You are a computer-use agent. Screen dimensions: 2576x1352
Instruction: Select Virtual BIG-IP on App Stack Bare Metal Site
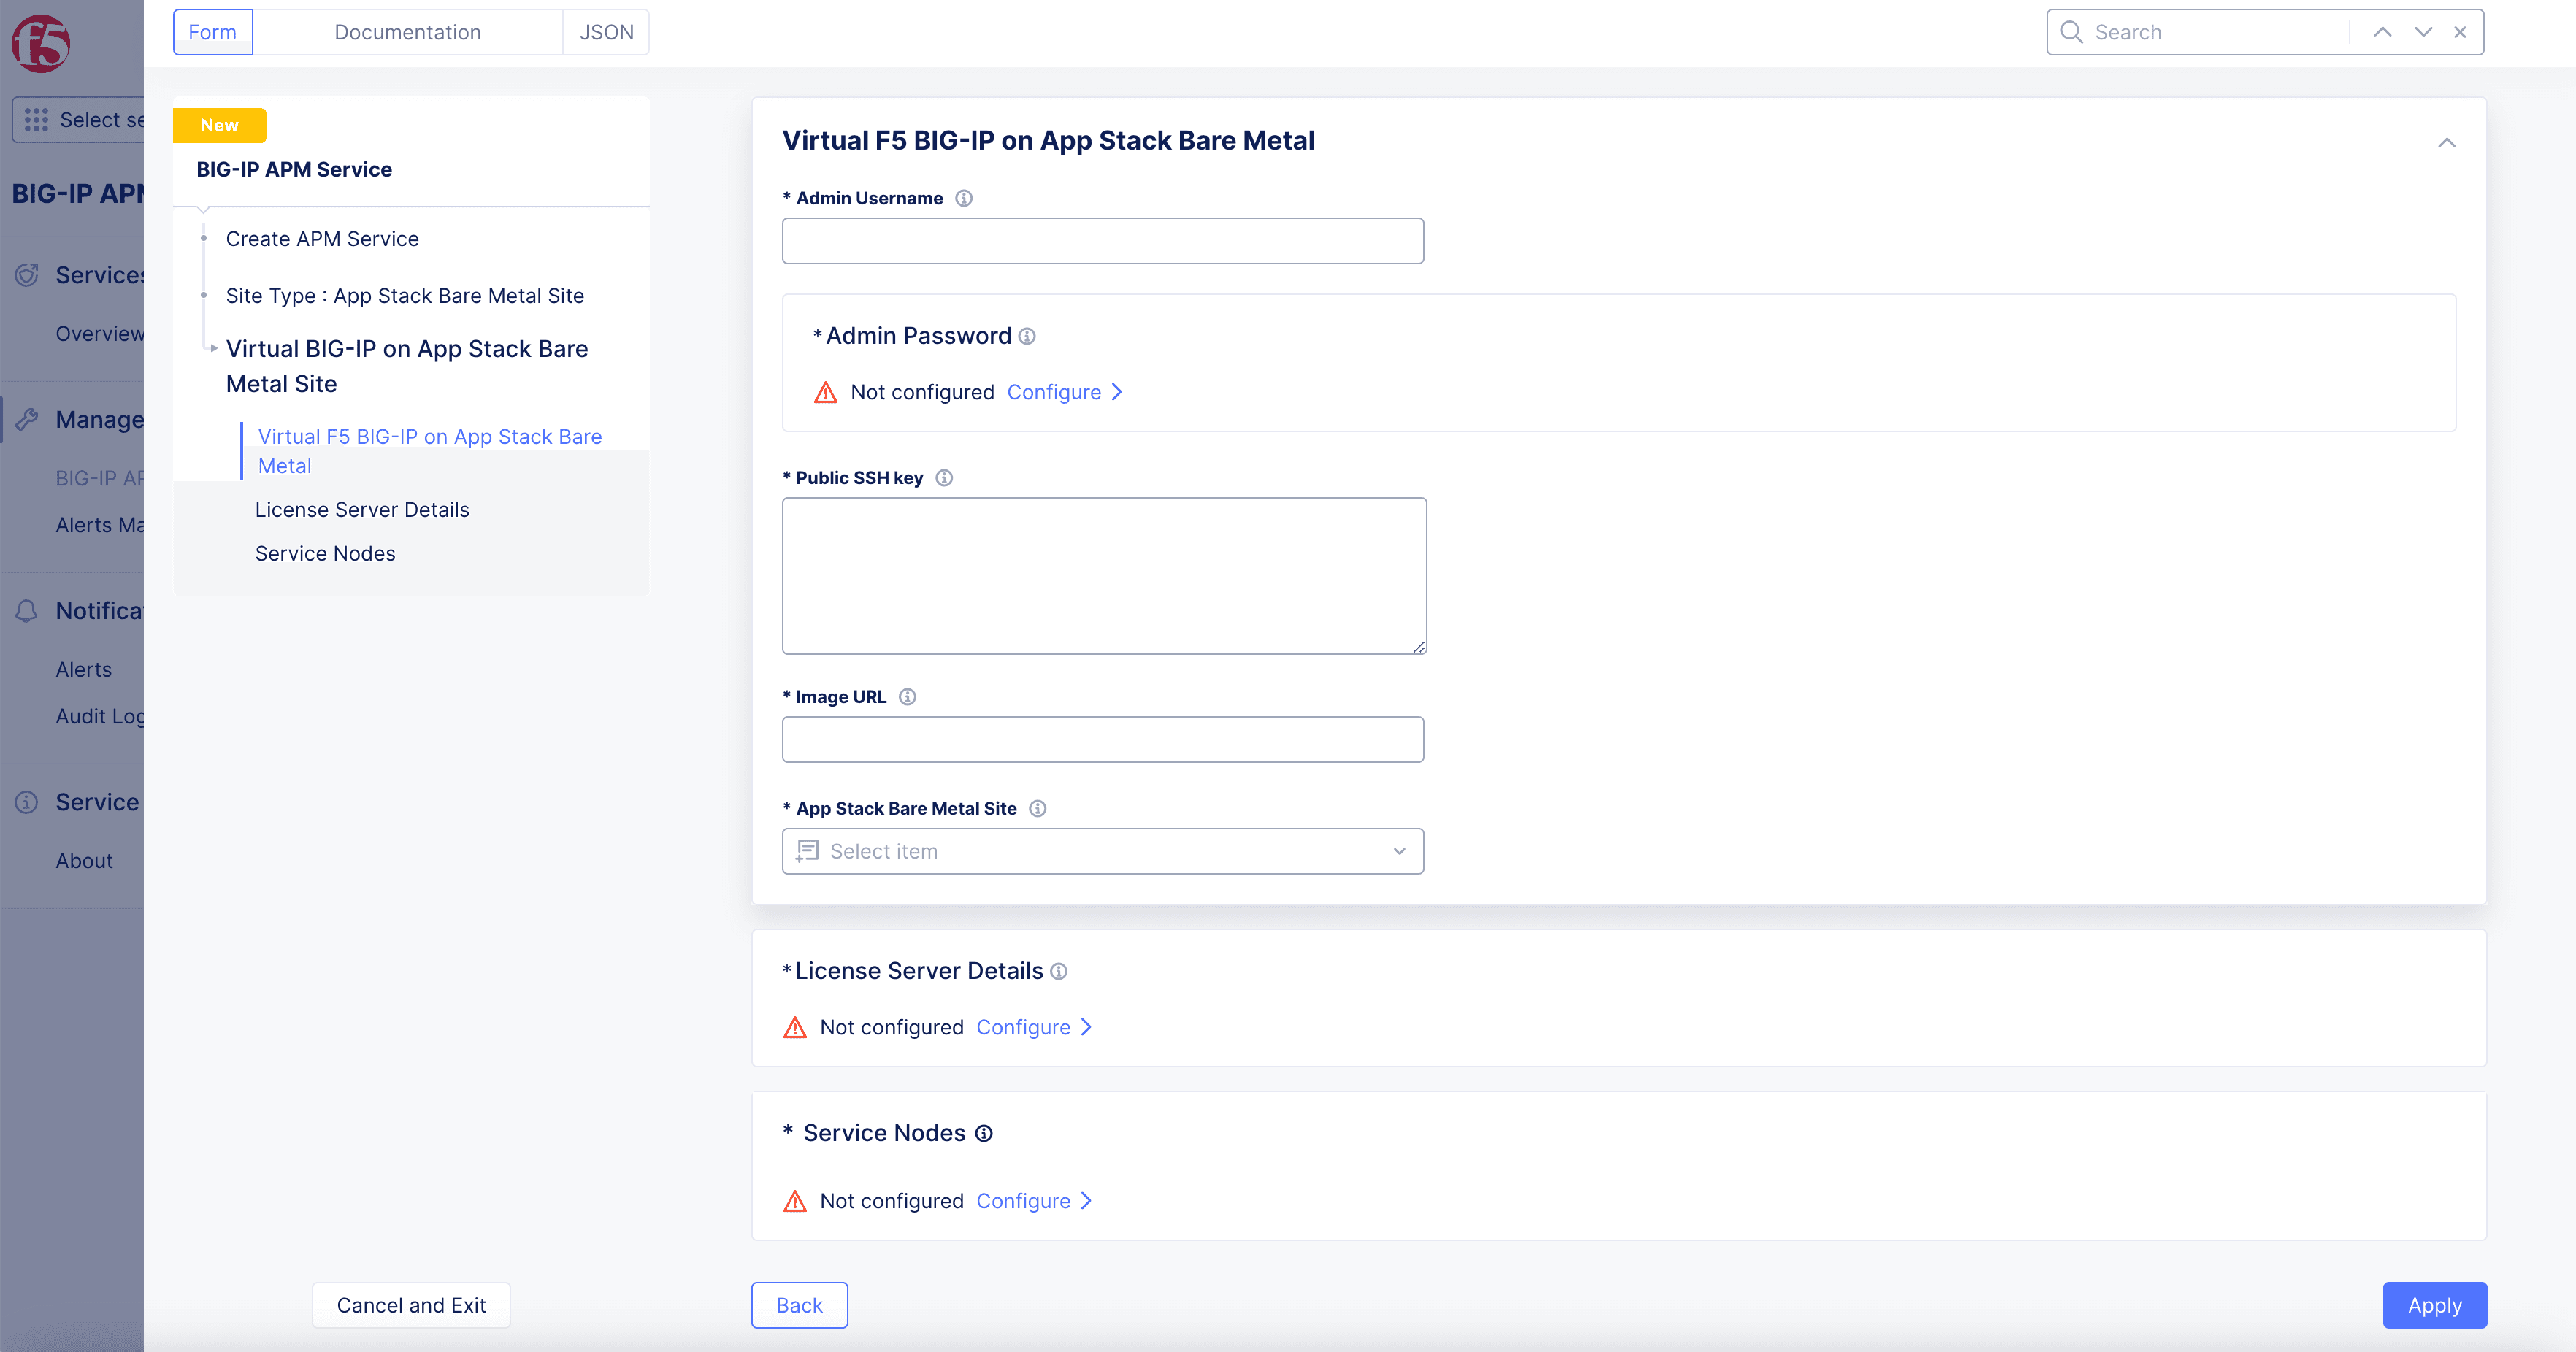[x=407, y=366]
